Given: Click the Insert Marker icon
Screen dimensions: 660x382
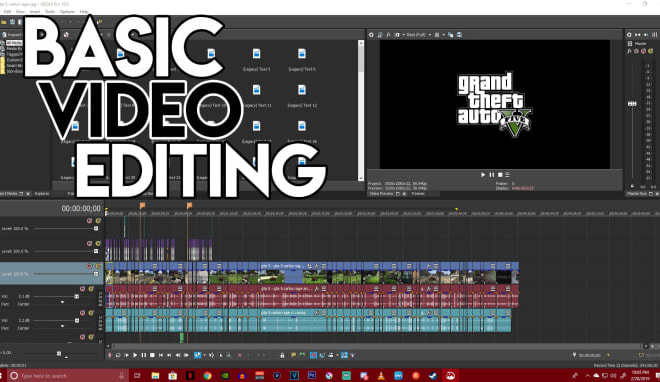Looking at the screenshot, I should [294, 355].
